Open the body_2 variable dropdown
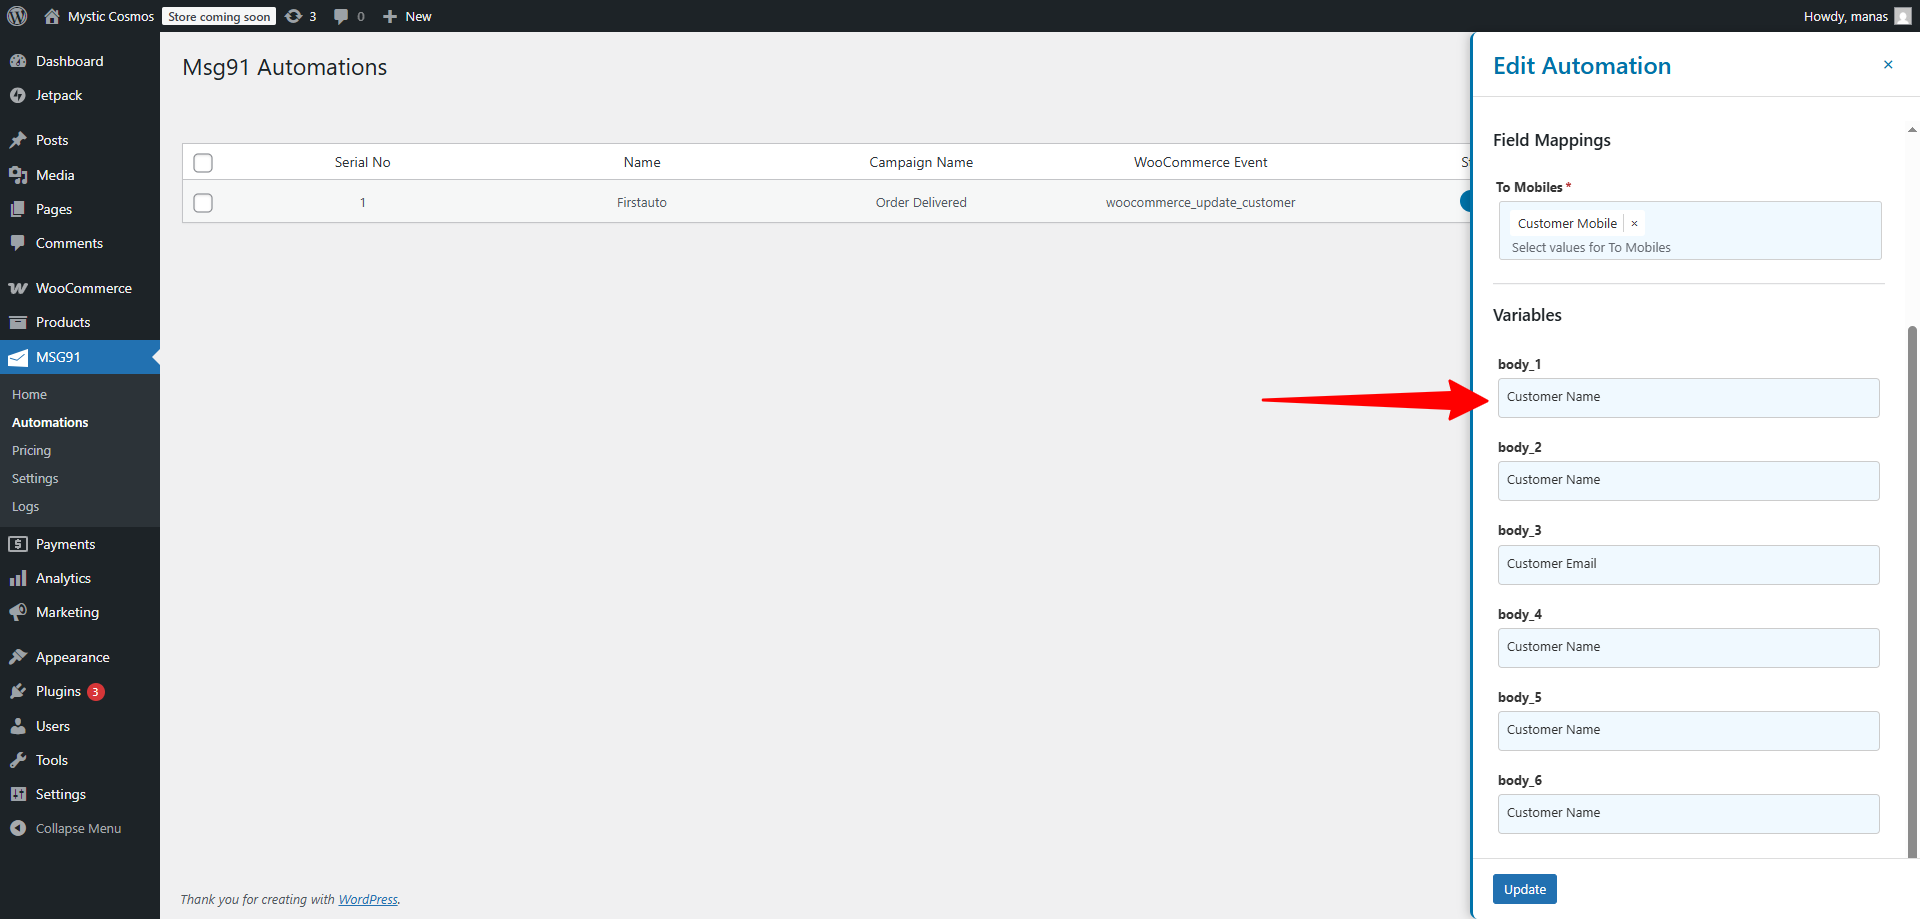The width and height of the screenshot is (1920, 919). [x=1688, y=480]
